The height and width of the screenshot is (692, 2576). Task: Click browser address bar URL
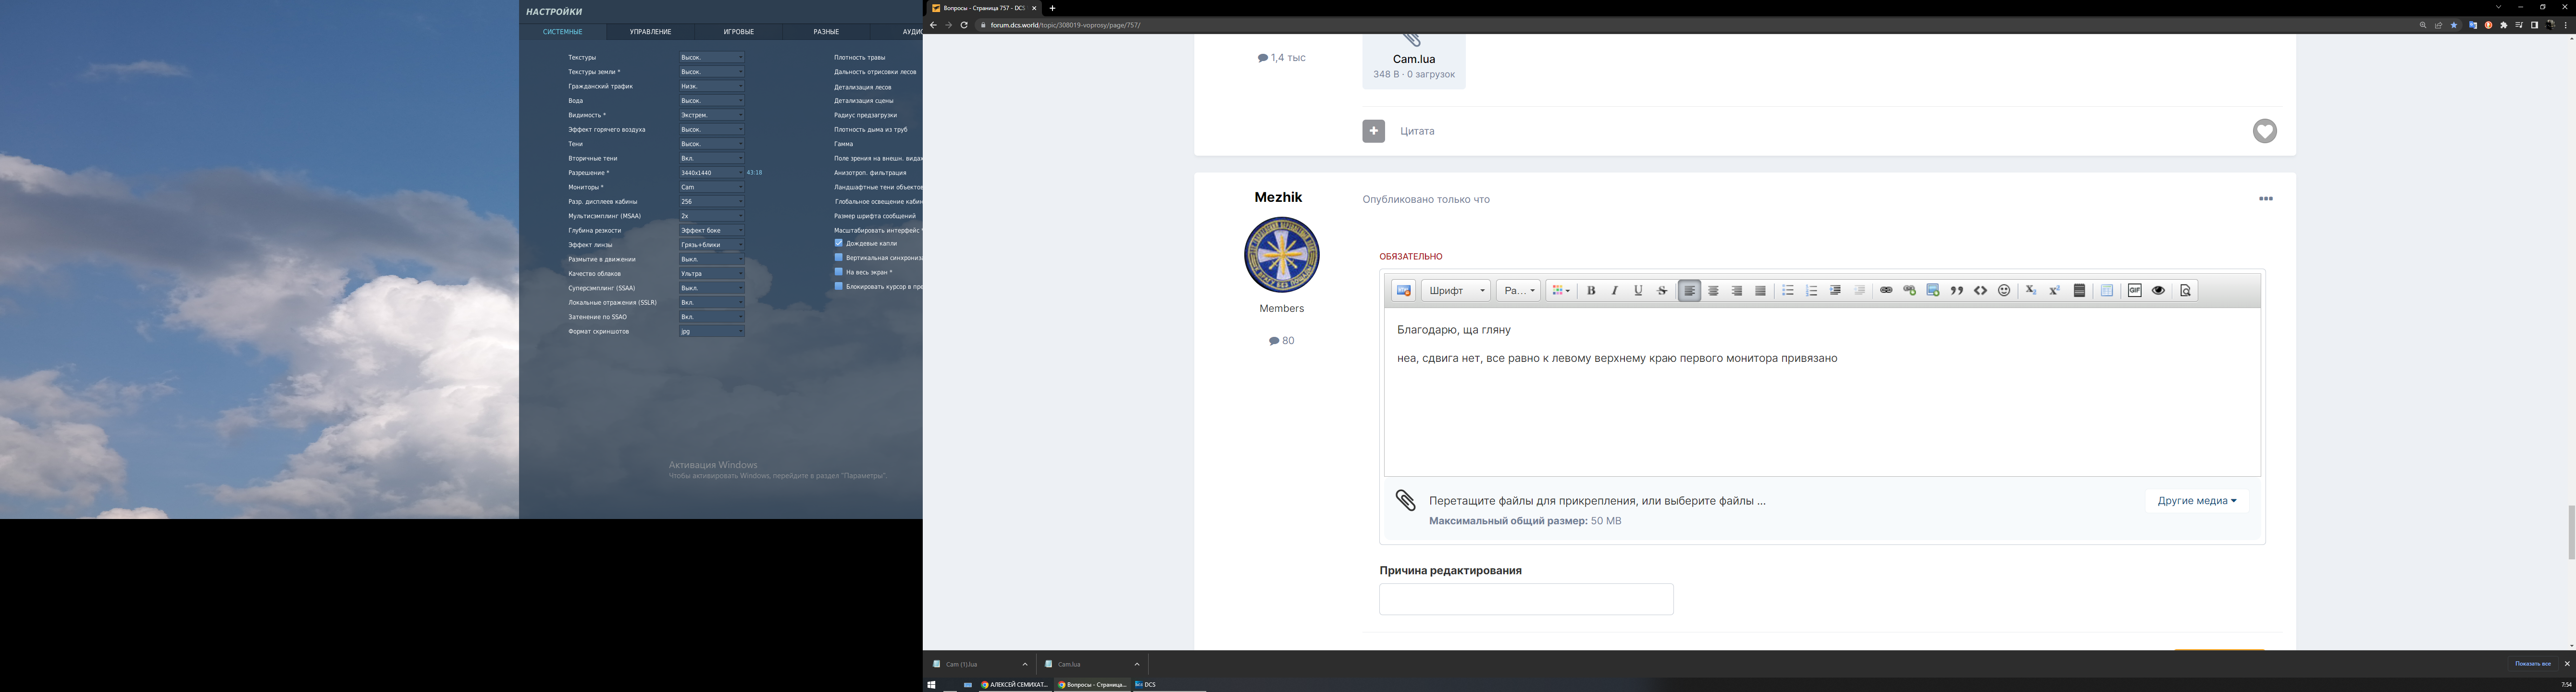pyautogui.click(x=1065, y=25)
